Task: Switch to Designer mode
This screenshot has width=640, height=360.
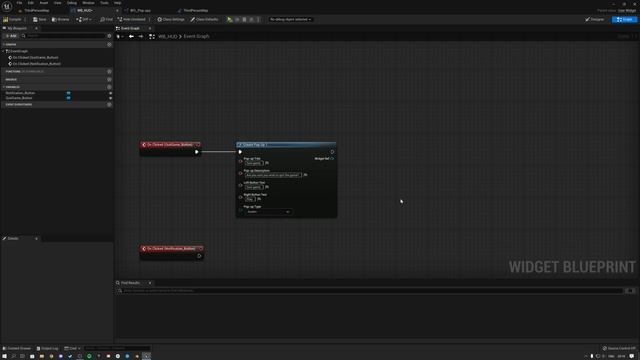Action: coord(595,19)
